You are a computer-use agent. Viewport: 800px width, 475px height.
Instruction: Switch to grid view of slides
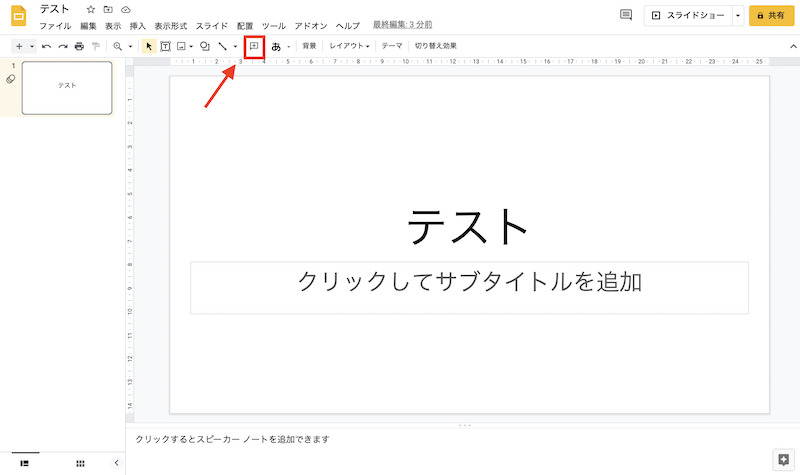tap(81, 463)
